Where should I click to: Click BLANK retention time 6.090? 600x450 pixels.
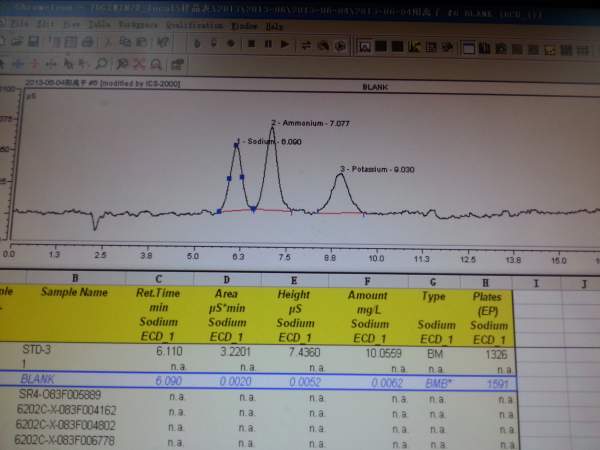tap(168, 381)
